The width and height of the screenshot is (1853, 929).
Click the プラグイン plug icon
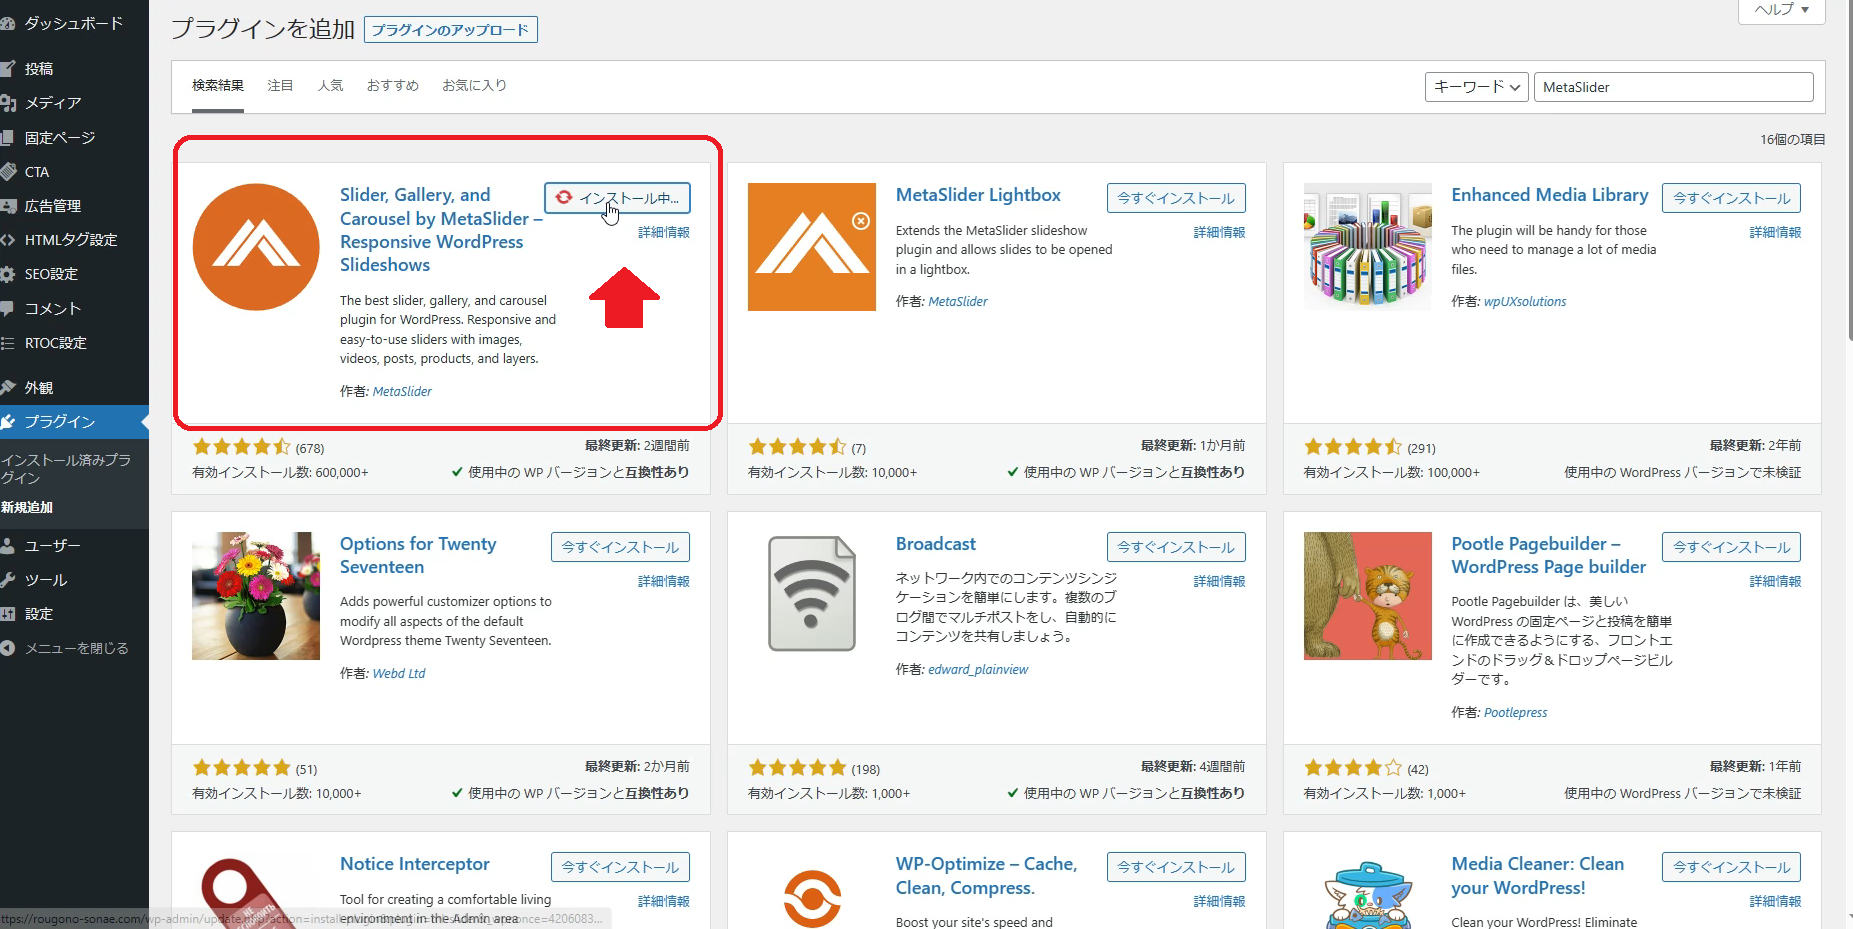[7, 422]
